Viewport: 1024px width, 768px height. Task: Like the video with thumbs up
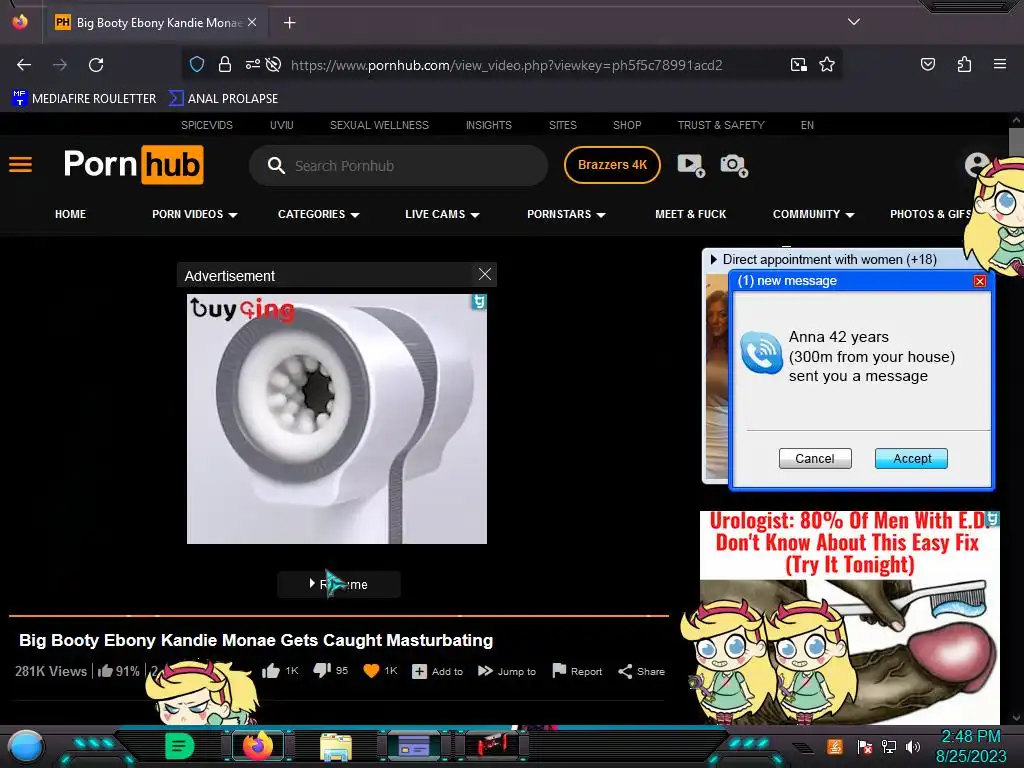271,671
